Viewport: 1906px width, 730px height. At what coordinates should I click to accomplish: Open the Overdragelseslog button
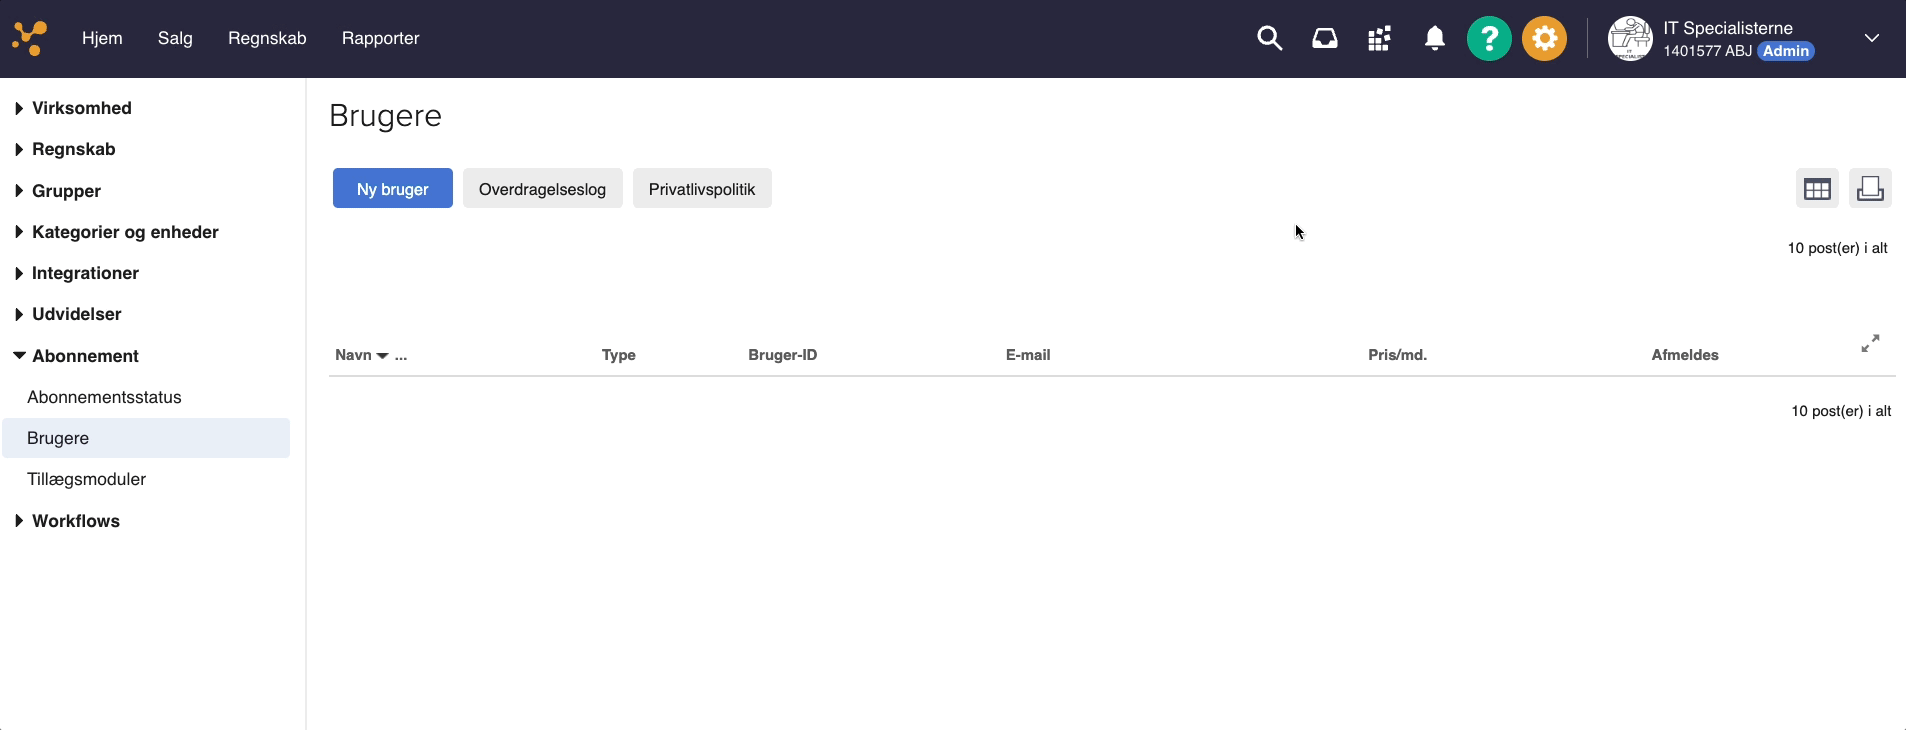pyautogui.click(x=542, y=189)
